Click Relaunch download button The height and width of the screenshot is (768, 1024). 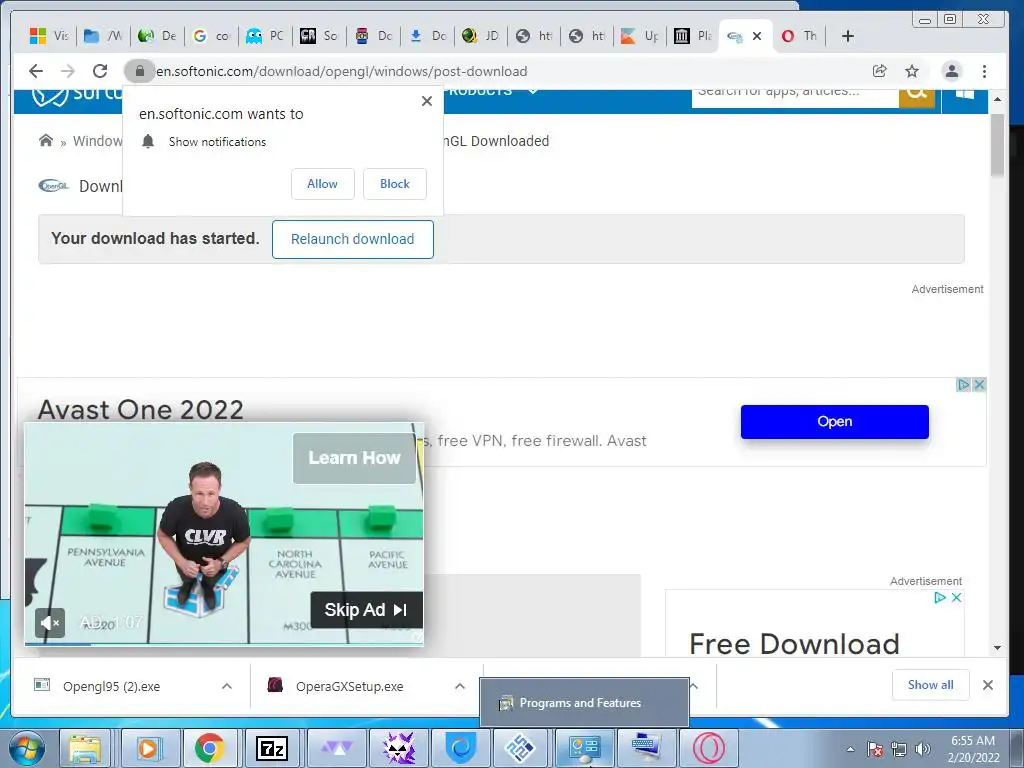(353, 239)
